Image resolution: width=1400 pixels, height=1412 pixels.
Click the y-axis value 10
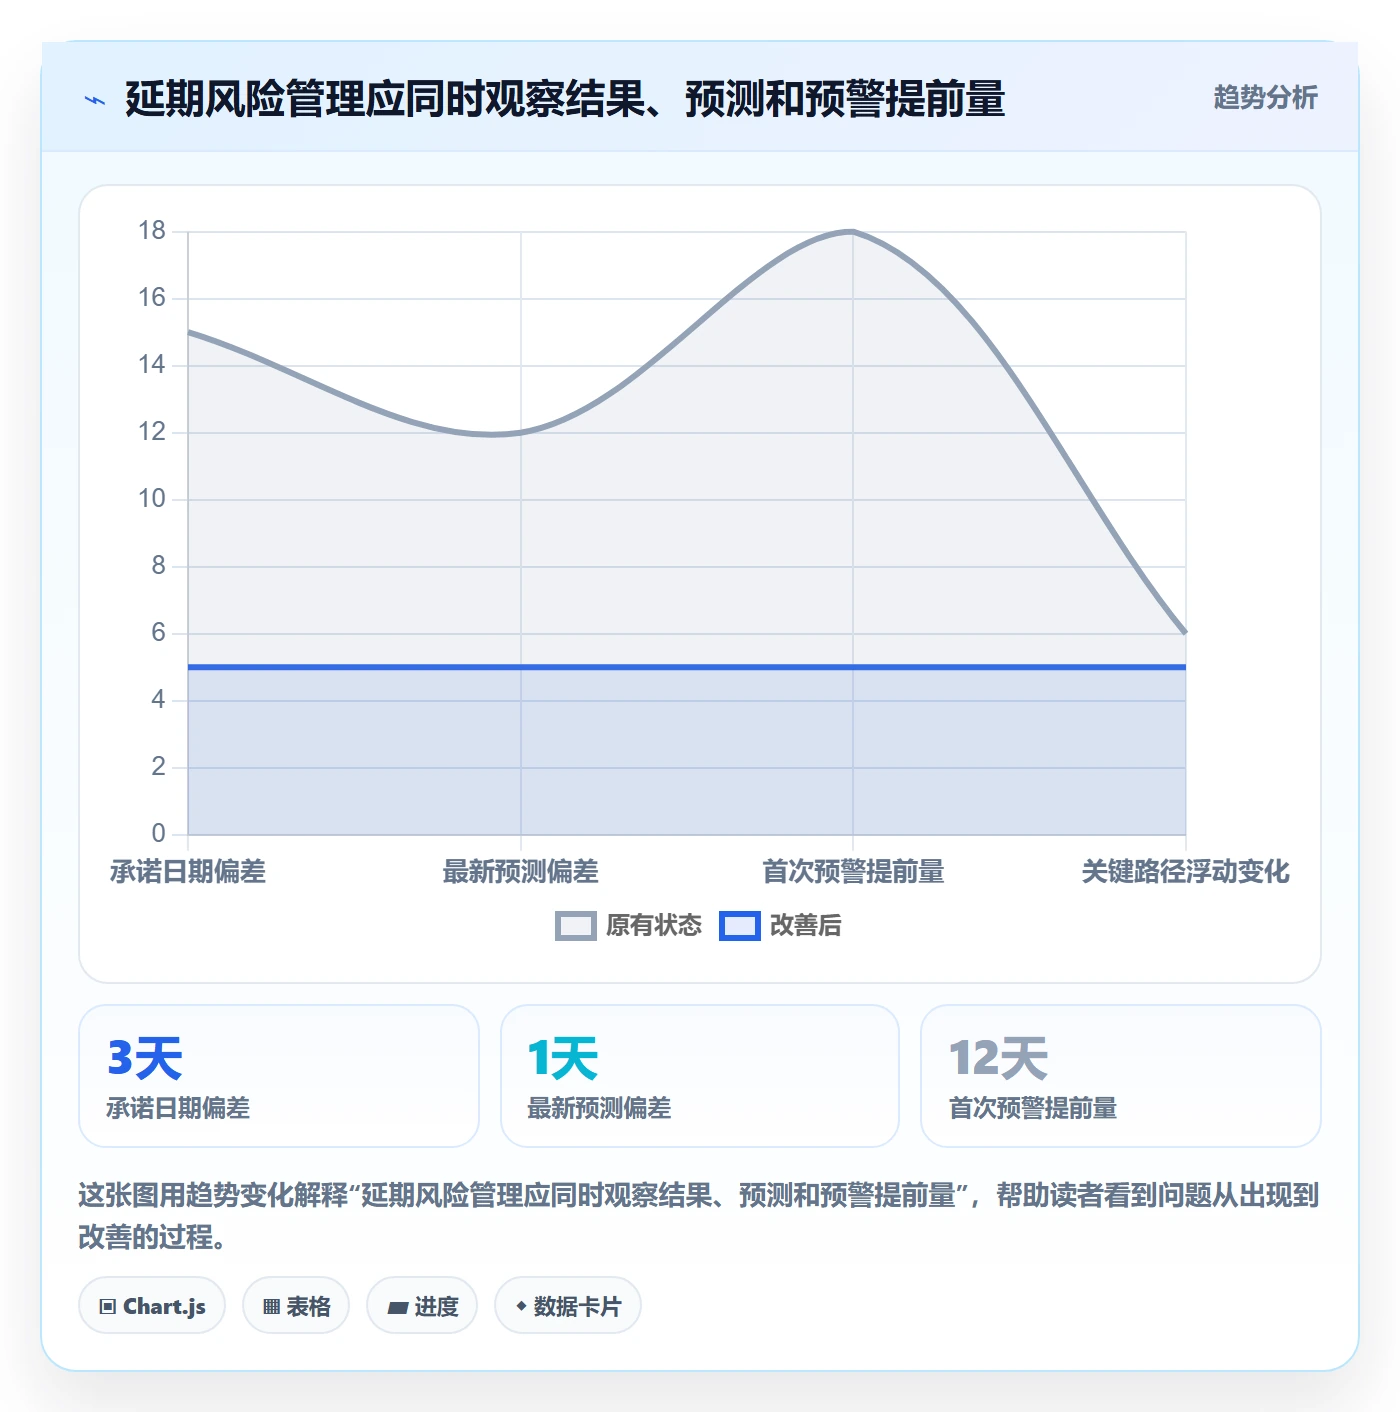152,499
